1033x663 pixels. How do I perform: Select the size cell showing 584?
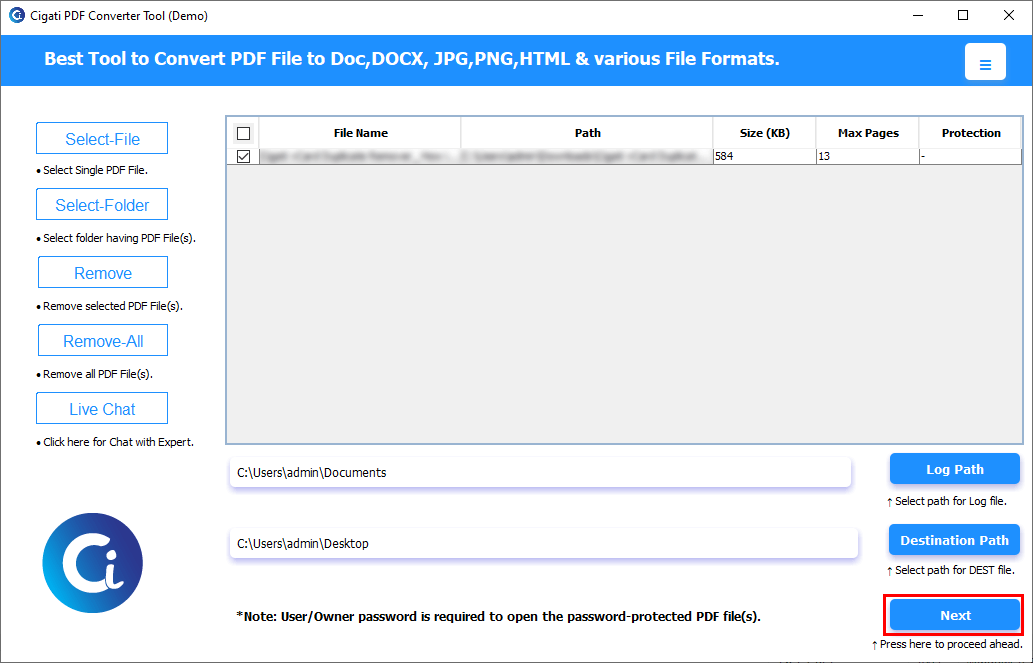(x=764, y=156)
